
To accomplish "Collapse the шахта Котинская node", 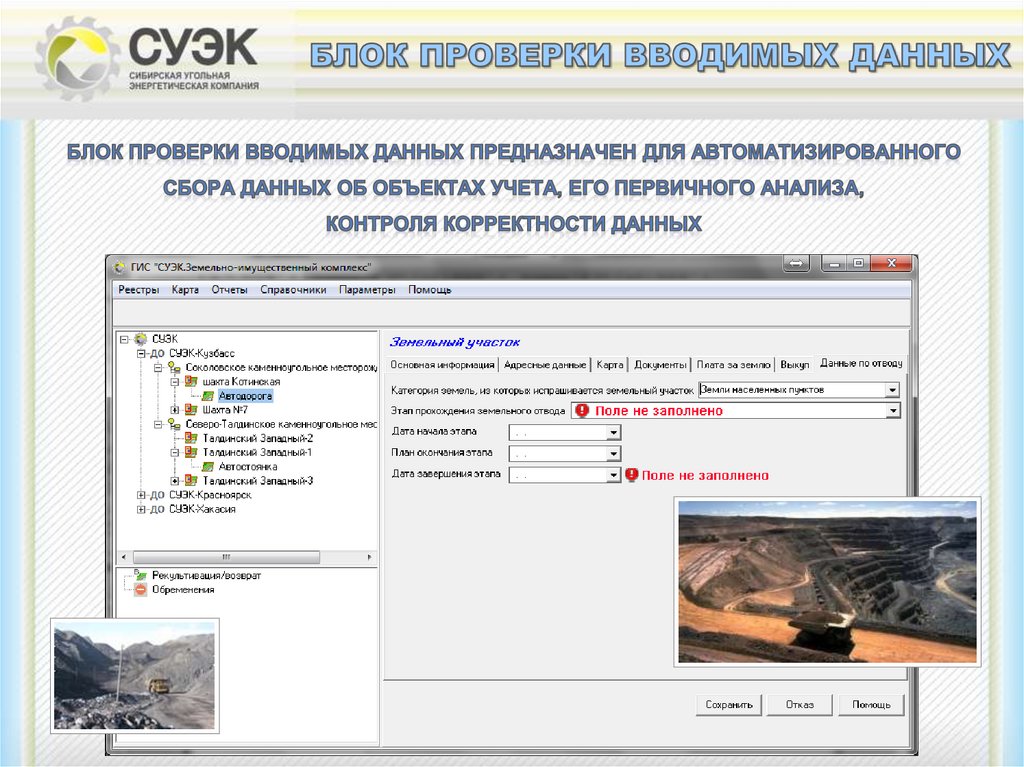I will (x=174, y=382).
